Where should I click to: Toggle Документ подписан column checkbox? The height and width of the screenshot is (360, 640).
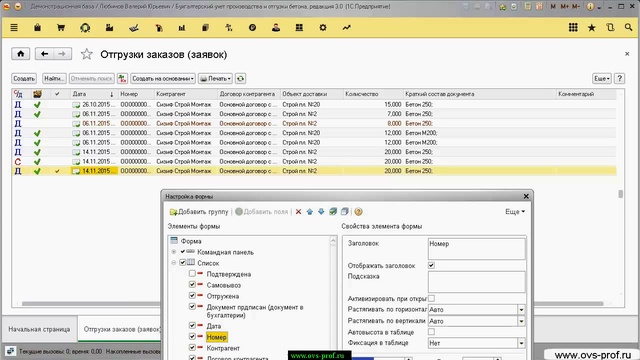tap(192, 306)
